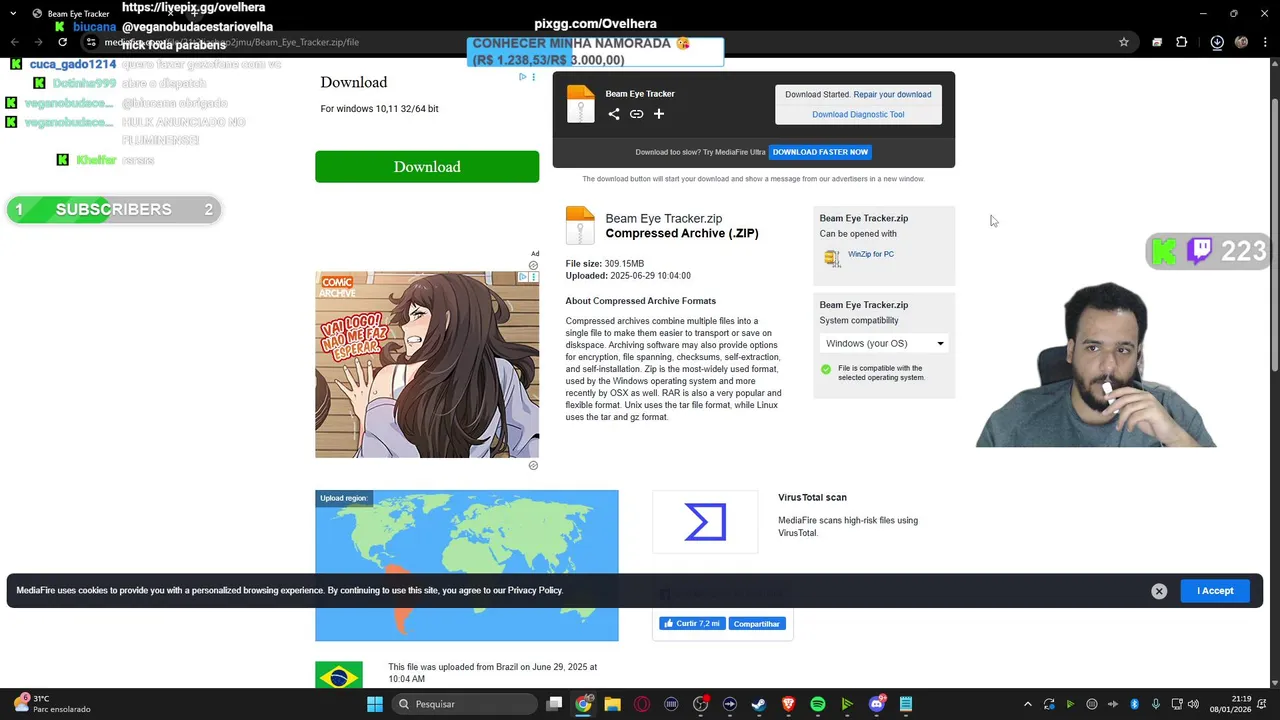The image size is (1280, 720).
Task: Click the green Download button
Action: pos(427,167)
